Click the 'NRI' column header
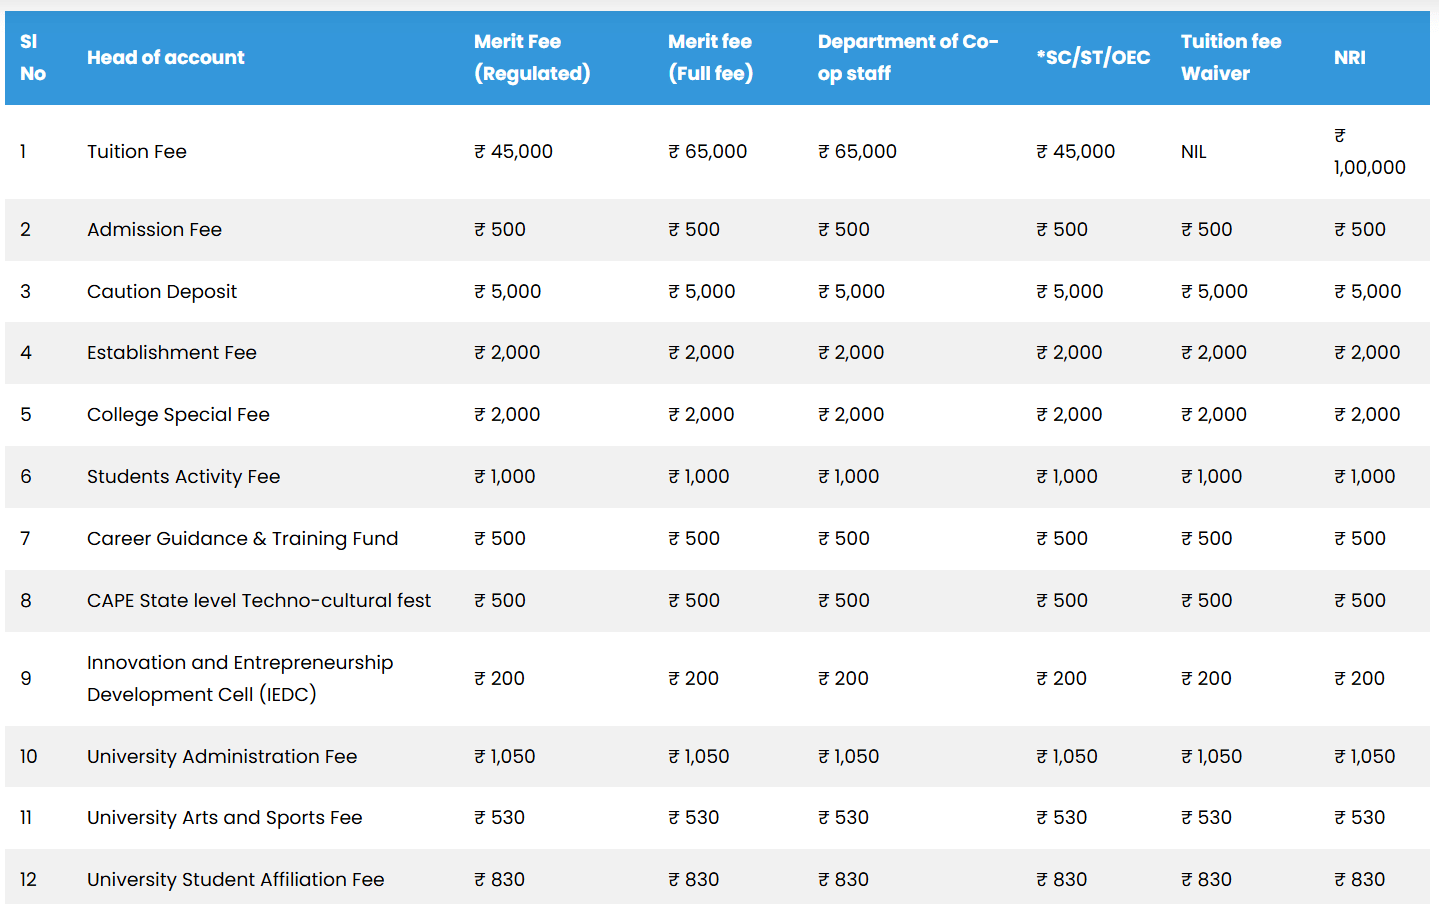1439x904 pixels. coord(1349,57)
